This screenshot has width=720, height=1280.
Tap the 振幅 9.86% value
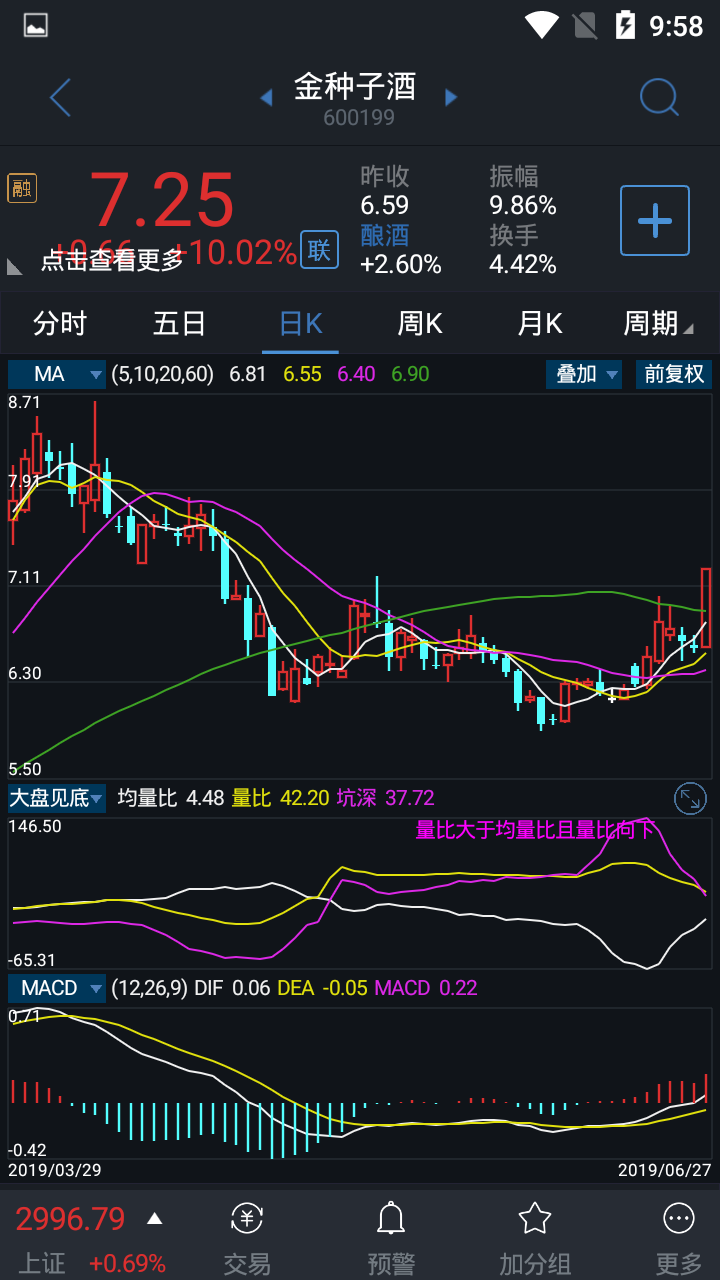coord(523,205)
